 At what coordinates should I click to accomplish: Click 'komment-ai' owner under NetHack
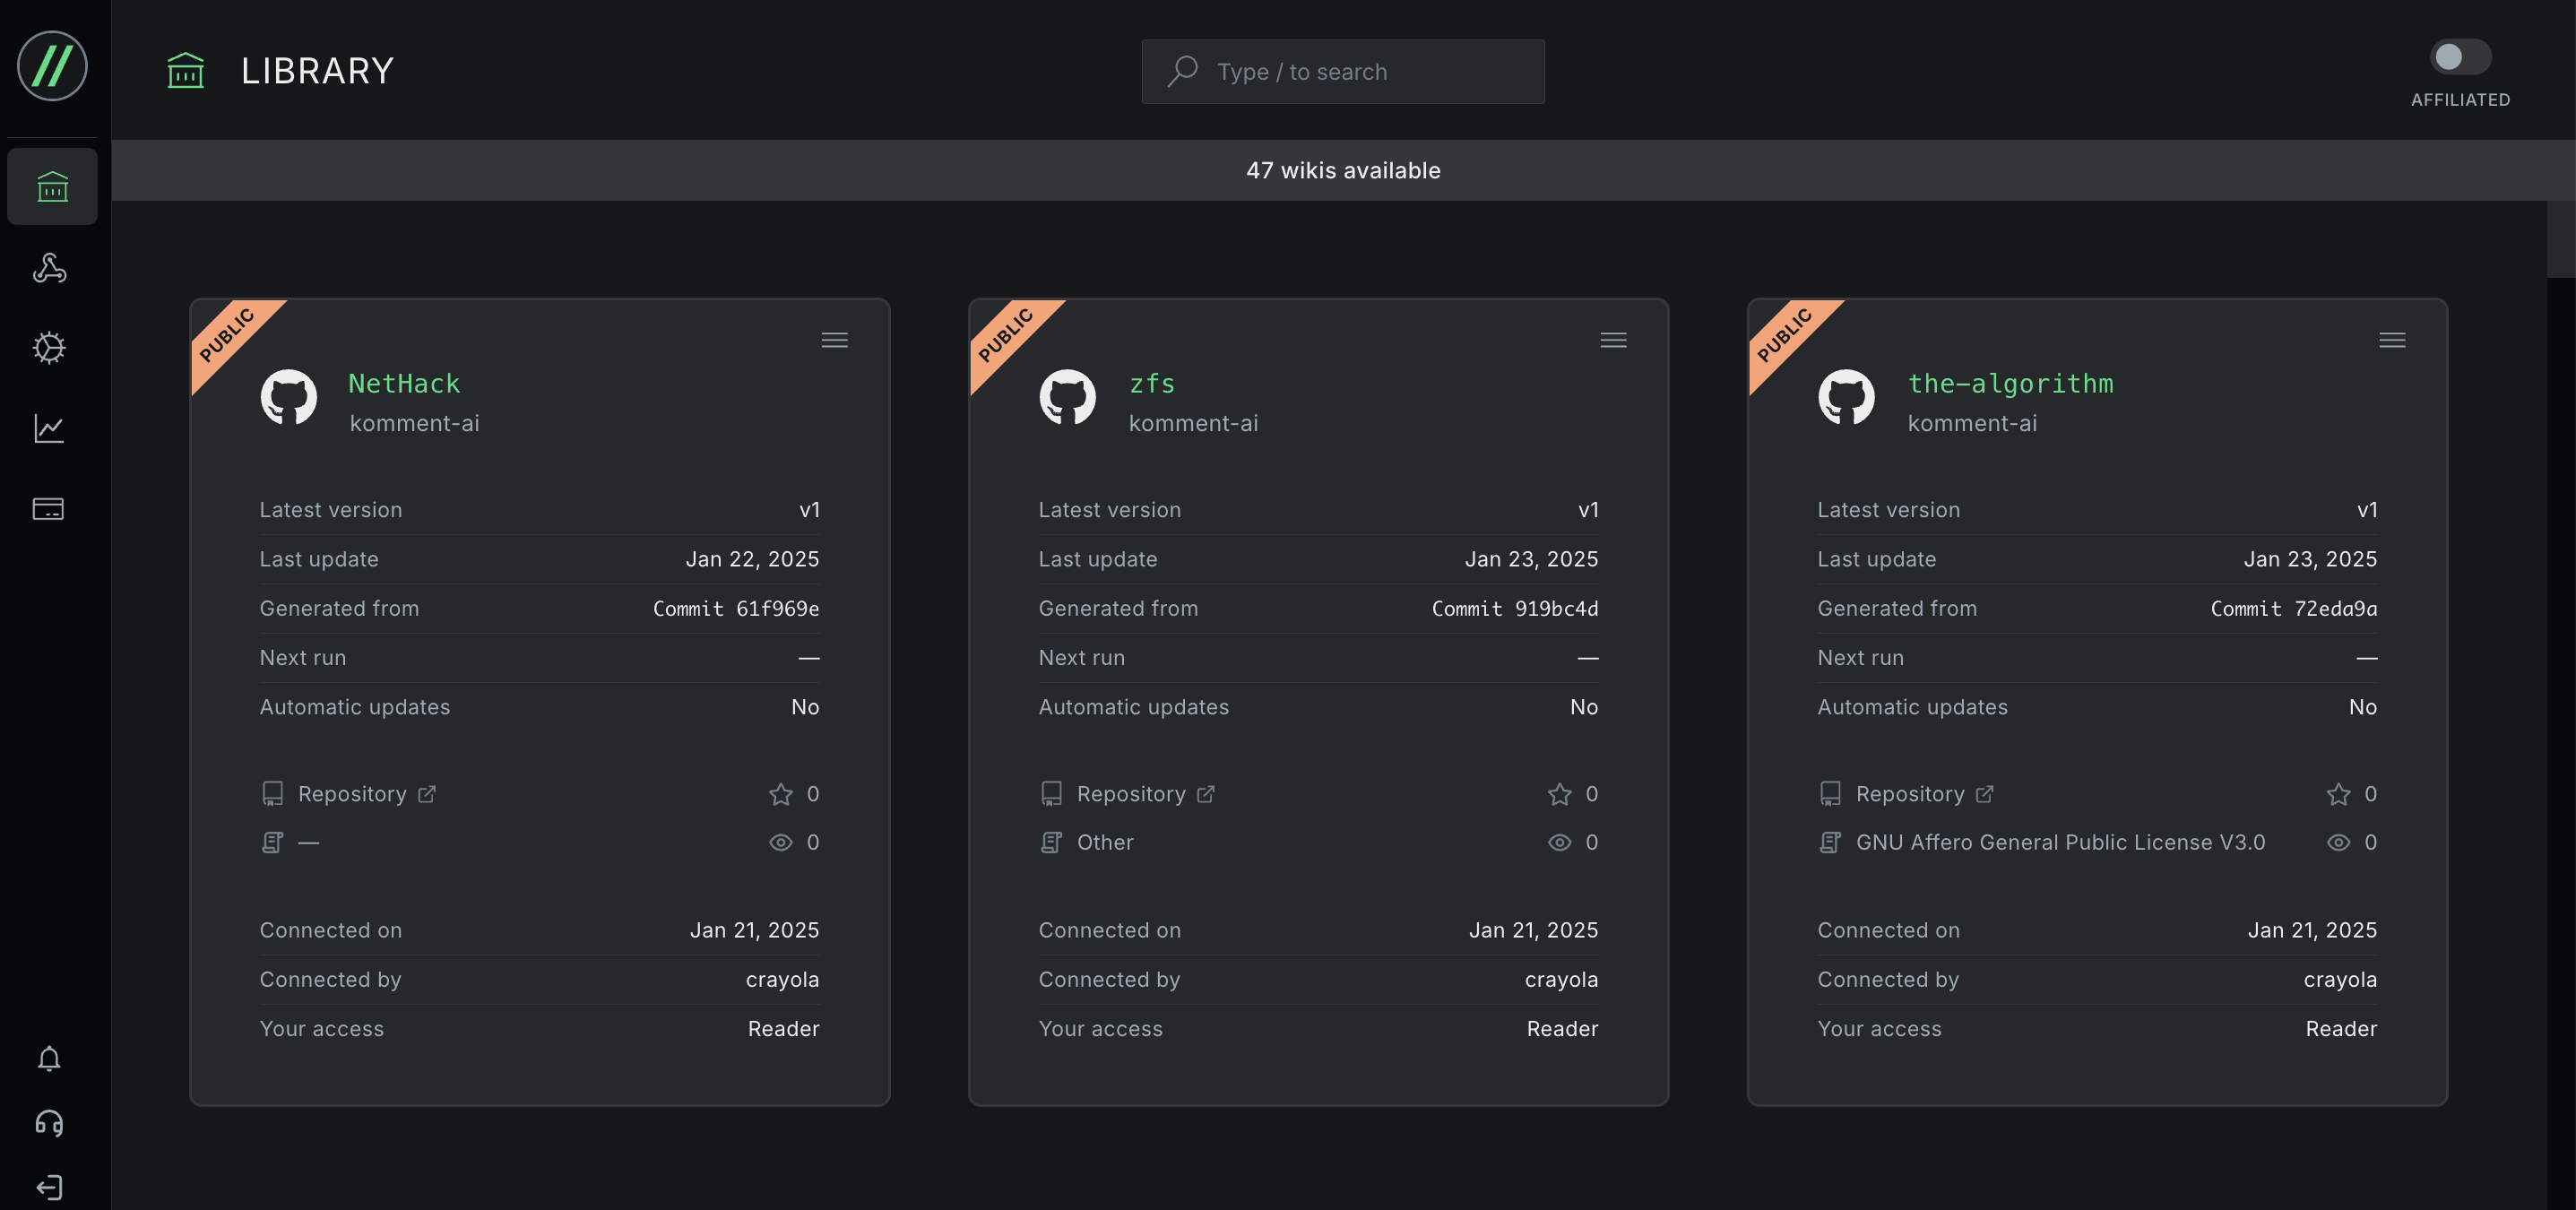(414, 423)
